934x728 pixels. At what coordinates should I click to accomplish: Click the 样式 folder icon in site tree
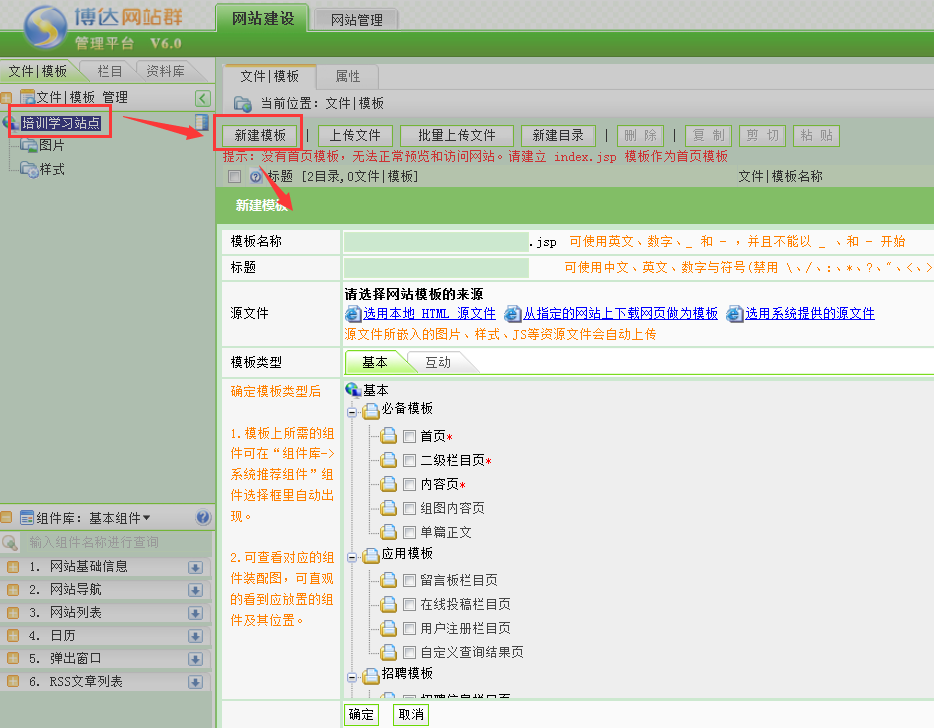pos(29,170)
